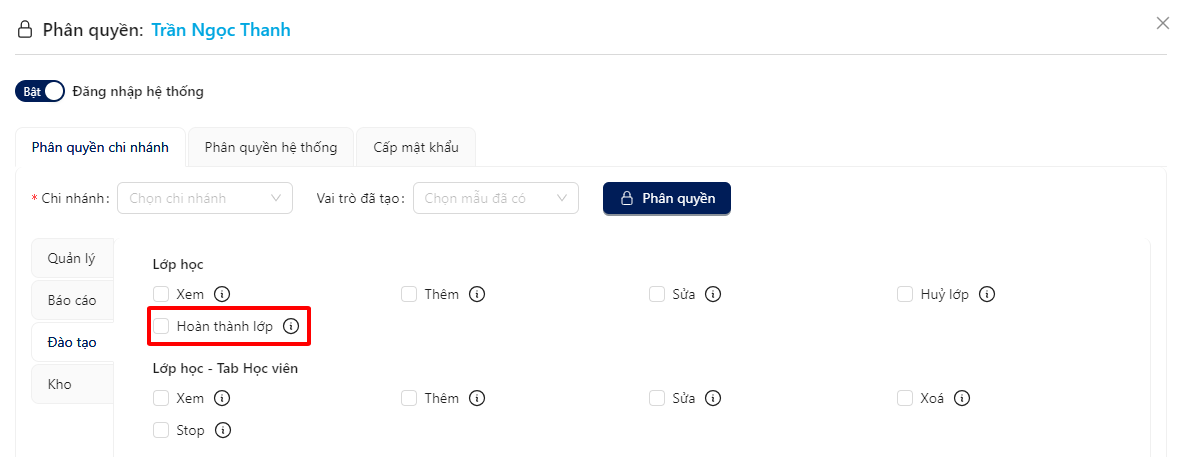The height and width of the screenshot is (457, 1179).
Task: Click info icon next to Xoá
Action: pos(962,398)
